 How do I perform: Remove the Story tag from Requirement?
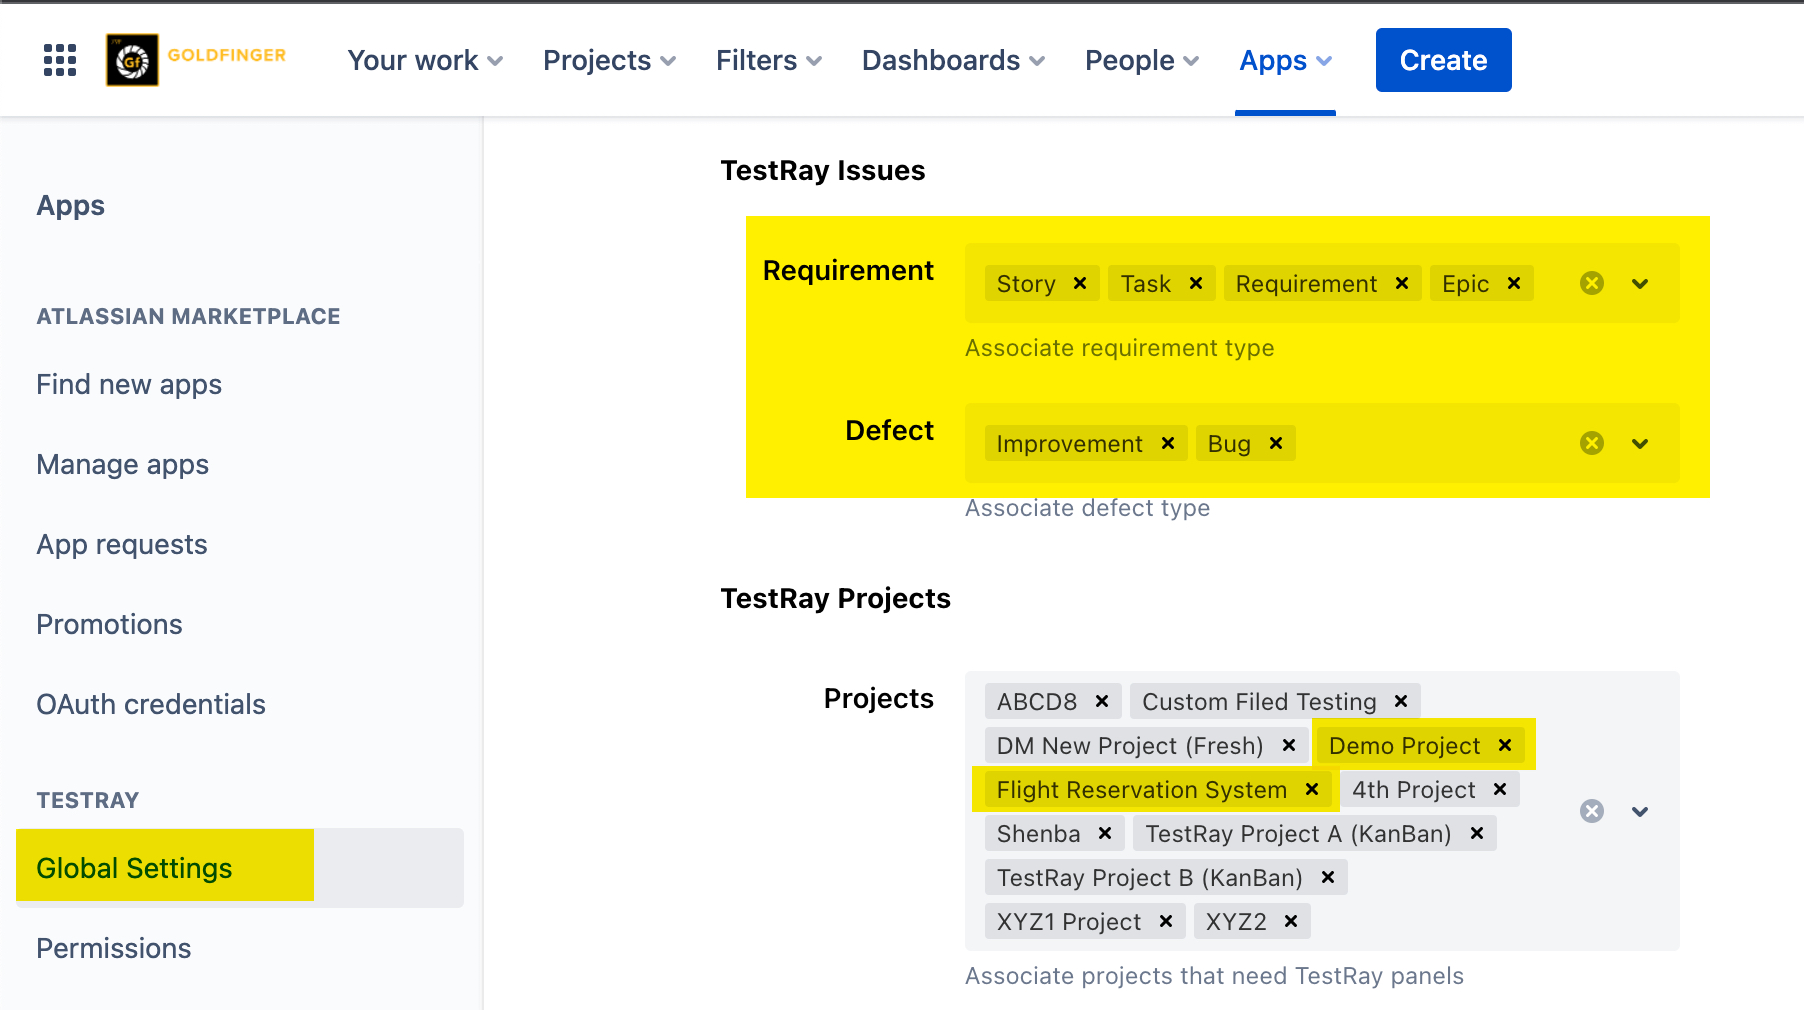click(x=1080, y=284)
